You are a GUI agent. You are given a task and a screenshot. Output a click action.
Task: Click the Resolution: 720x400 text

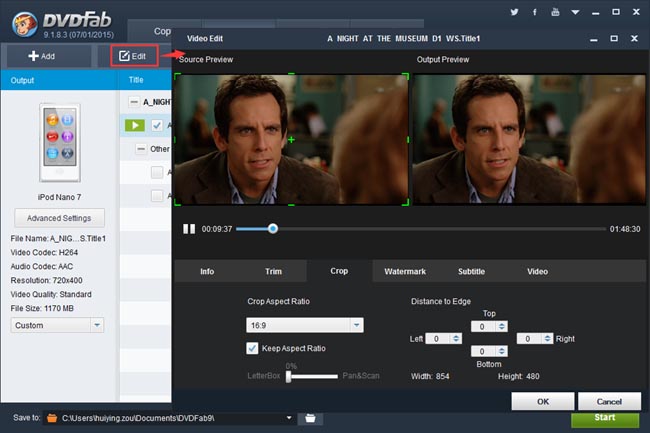coord(46,280)
